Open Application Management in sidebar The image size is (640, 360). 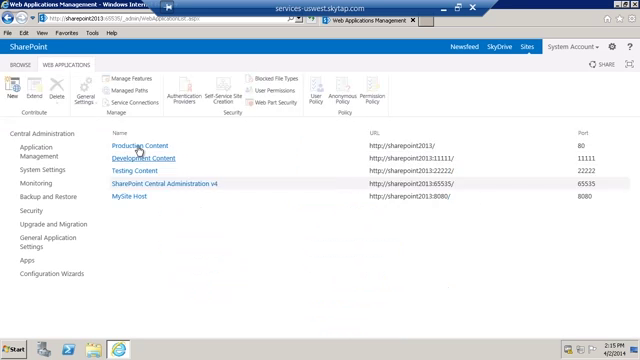(39, 151)
